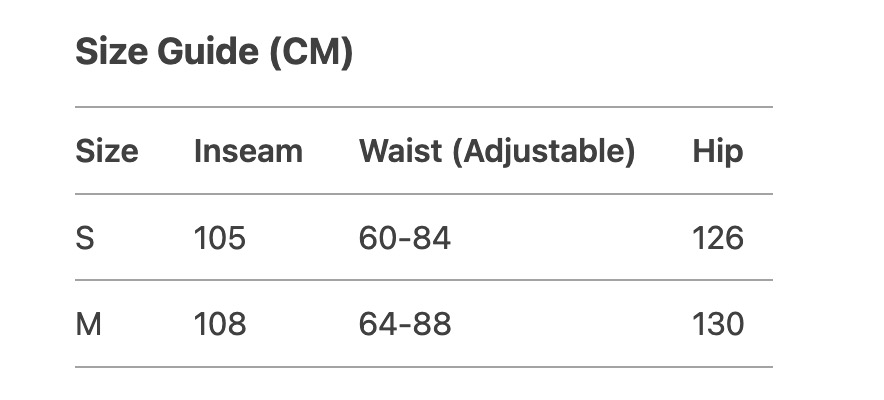The height and width of the screenshot is (400, 884).
Task: Select the Hip column header
Action: pos(717,151)
